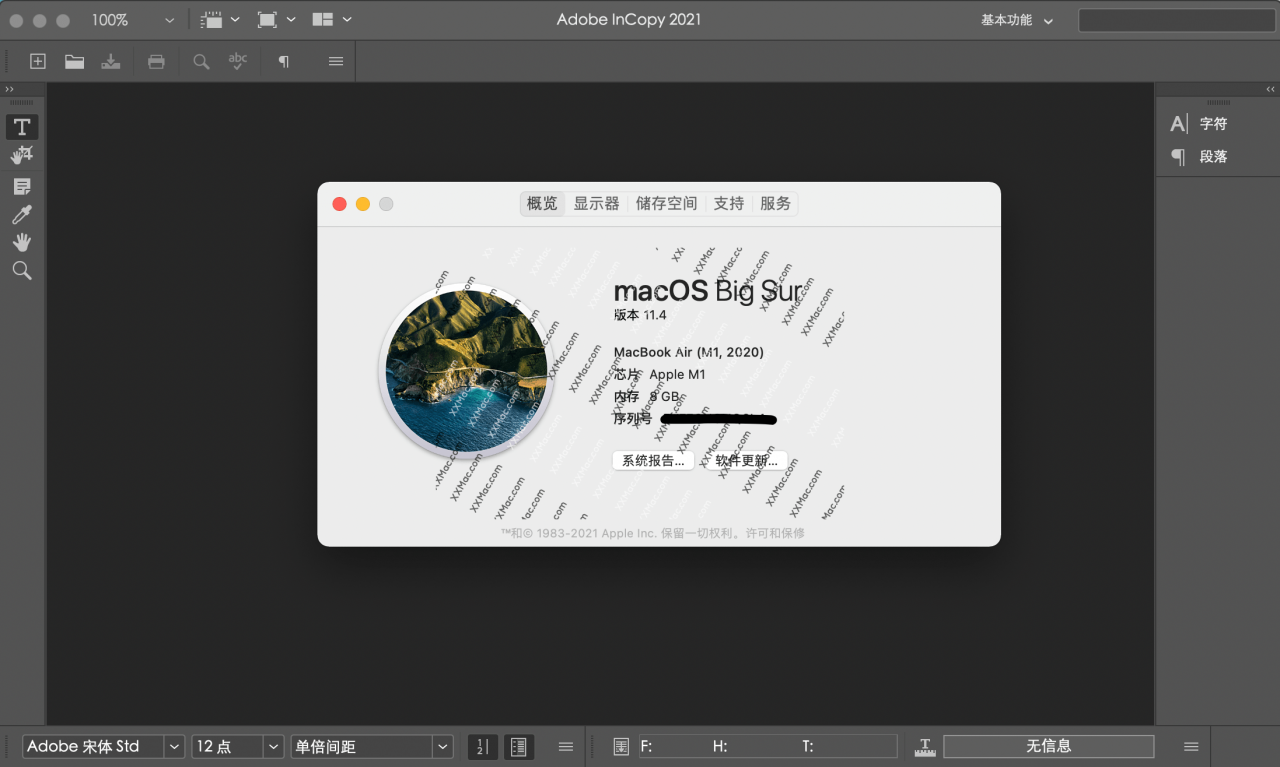Switch to the 服务 tab
The width and height of the screenshot is (1280, 767).
pyautogui.click(x=775, y=203)
